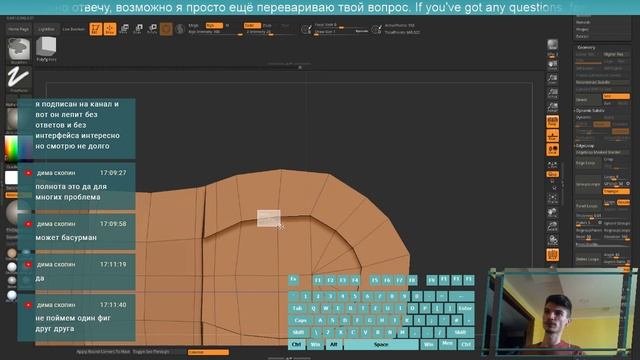
Task: Click the Delete Loops button
Action: pyautogui.click(x=588, y=259)
